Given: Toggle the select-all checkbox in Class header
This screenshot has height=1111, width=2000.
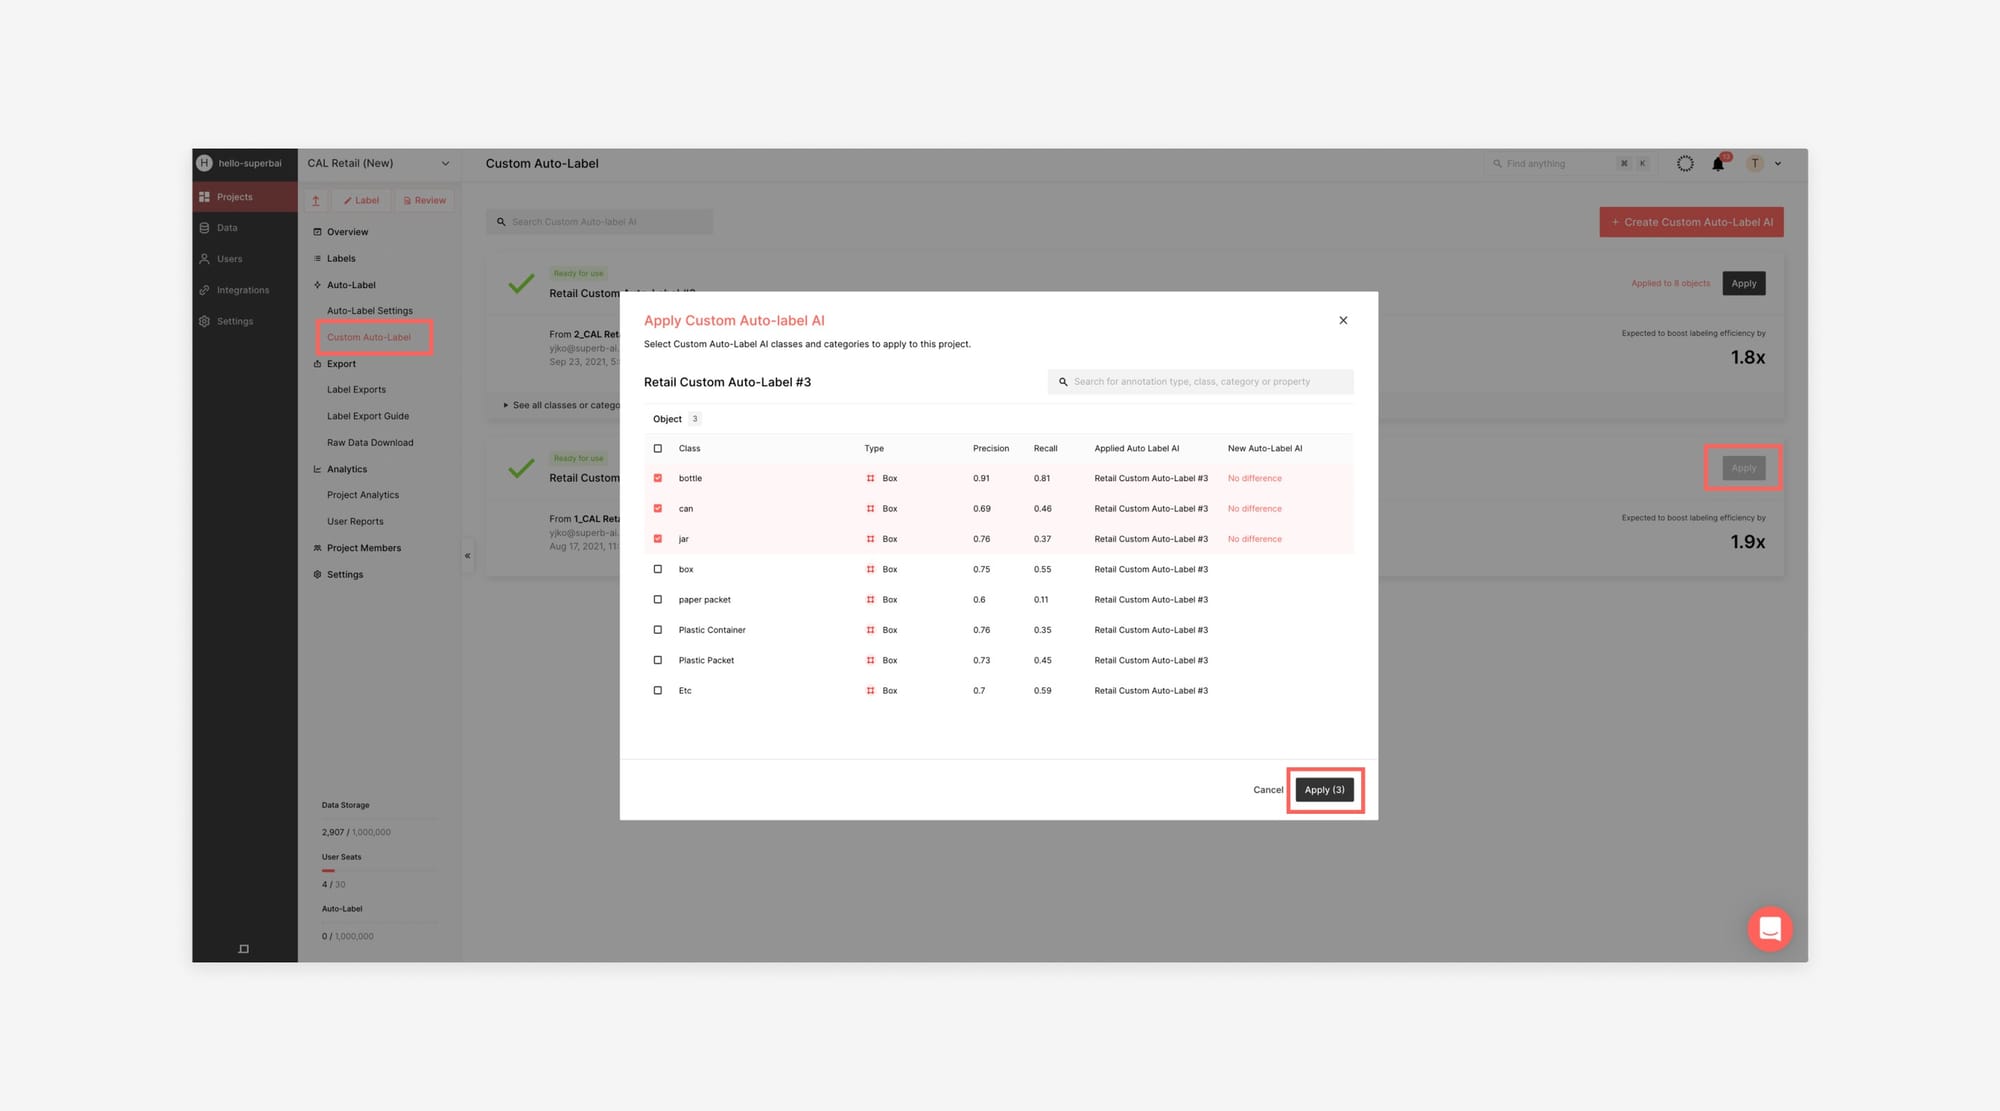Looking at the screenshot, I should pos(657,448).
